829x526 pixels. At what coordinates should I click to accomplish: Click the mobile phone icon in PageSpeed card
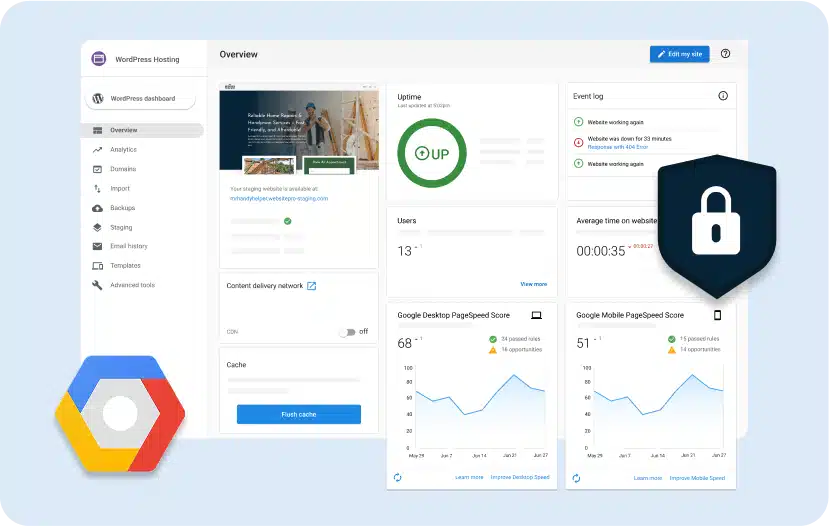716,315
